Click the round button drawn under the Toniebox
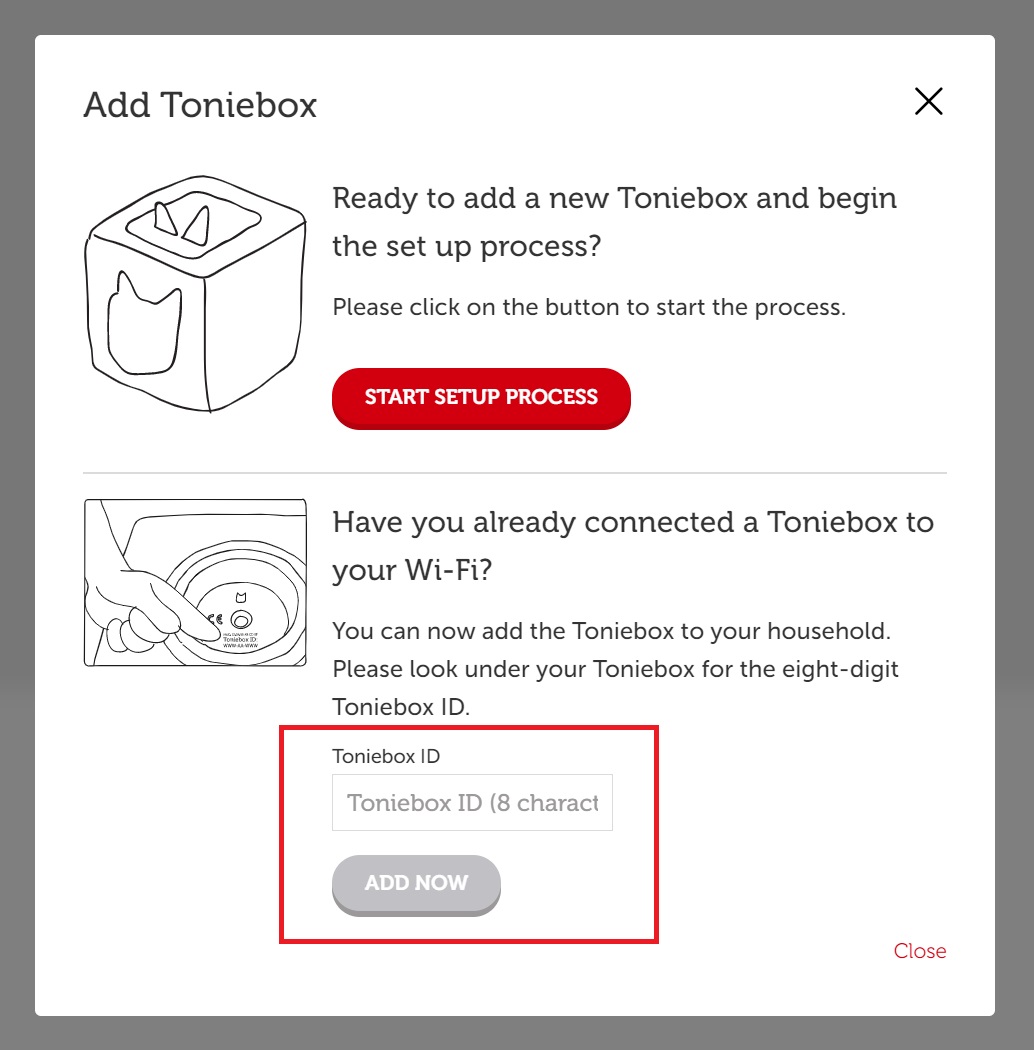The width and height of the screenshot is (1034, 1050). (x=241, y=620)
